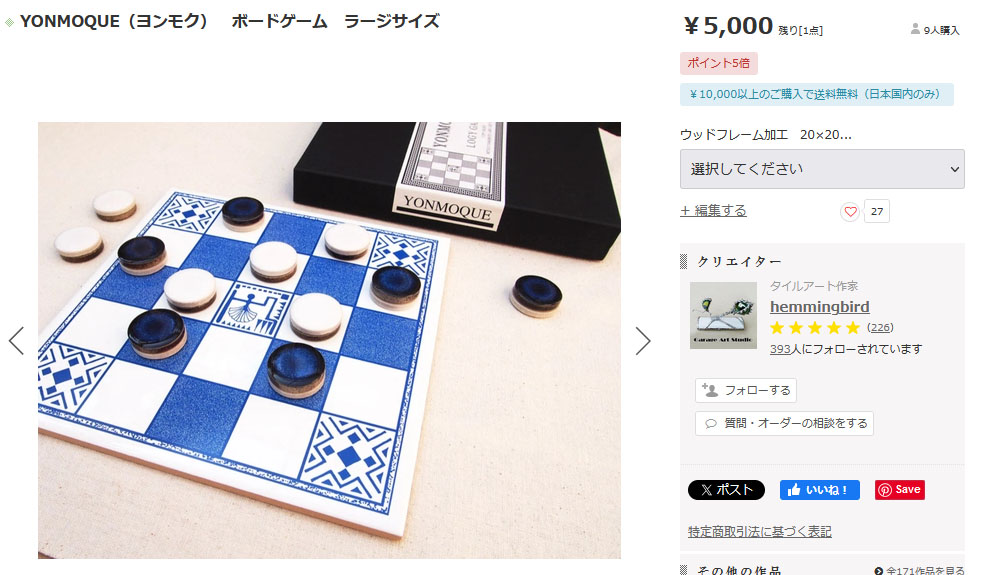Show the next product image arrow

[x=642, y=341]
